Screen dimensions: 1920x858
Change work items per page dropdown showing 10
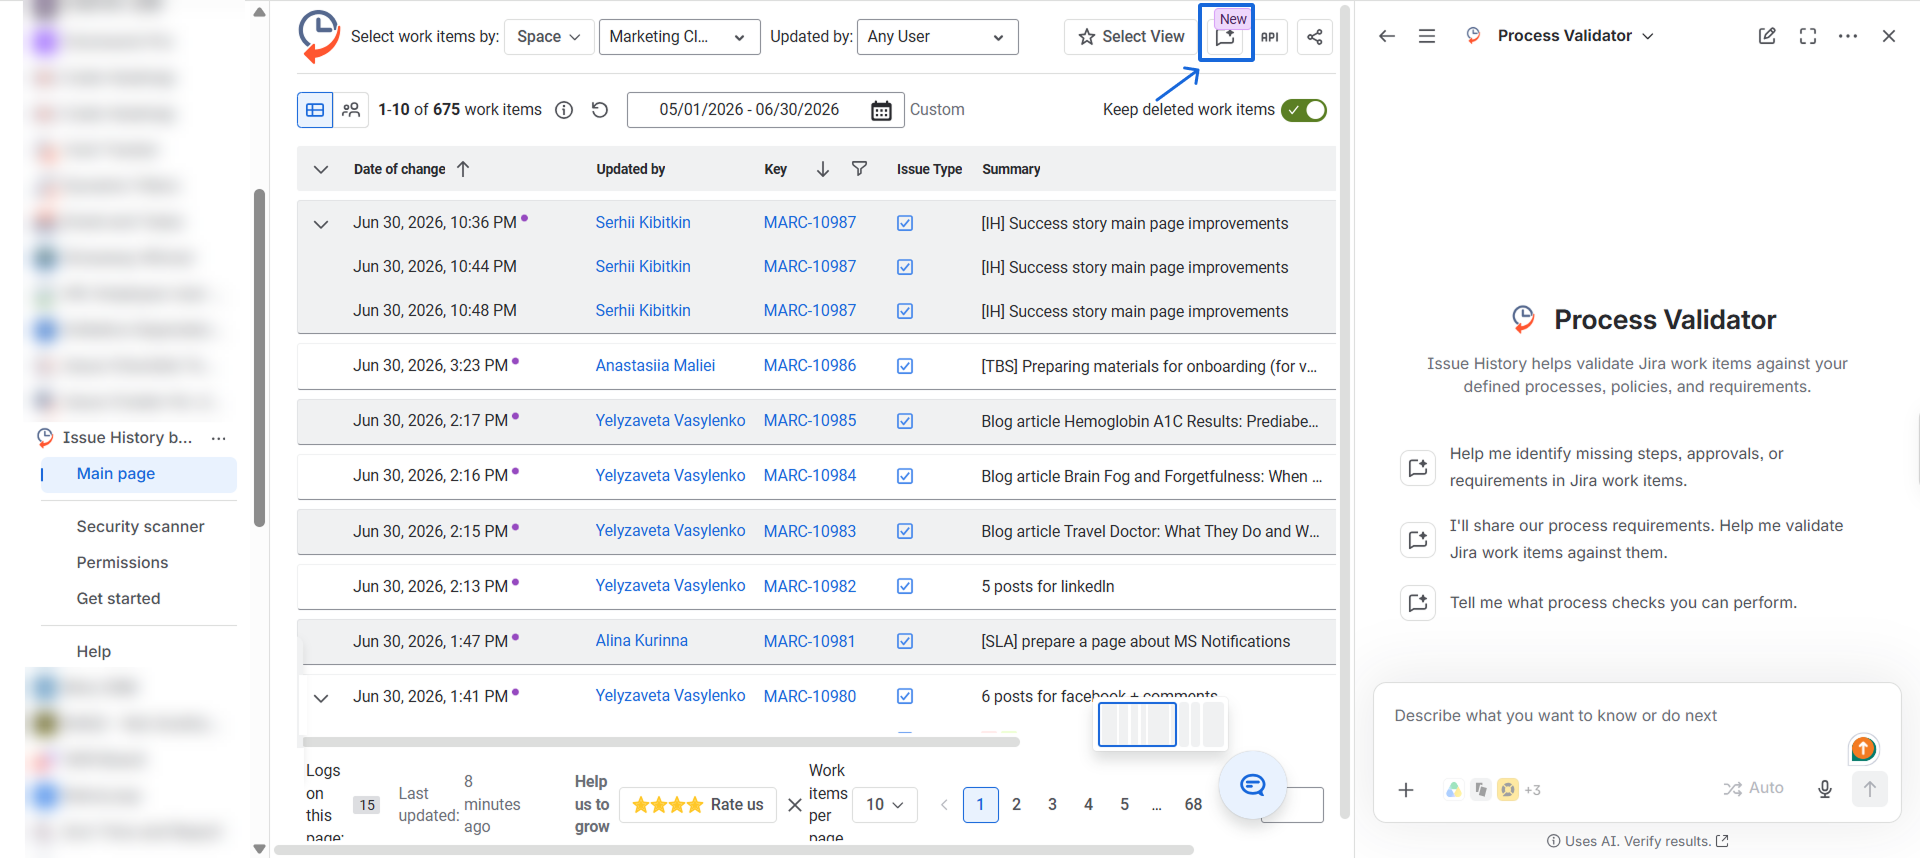885,804
